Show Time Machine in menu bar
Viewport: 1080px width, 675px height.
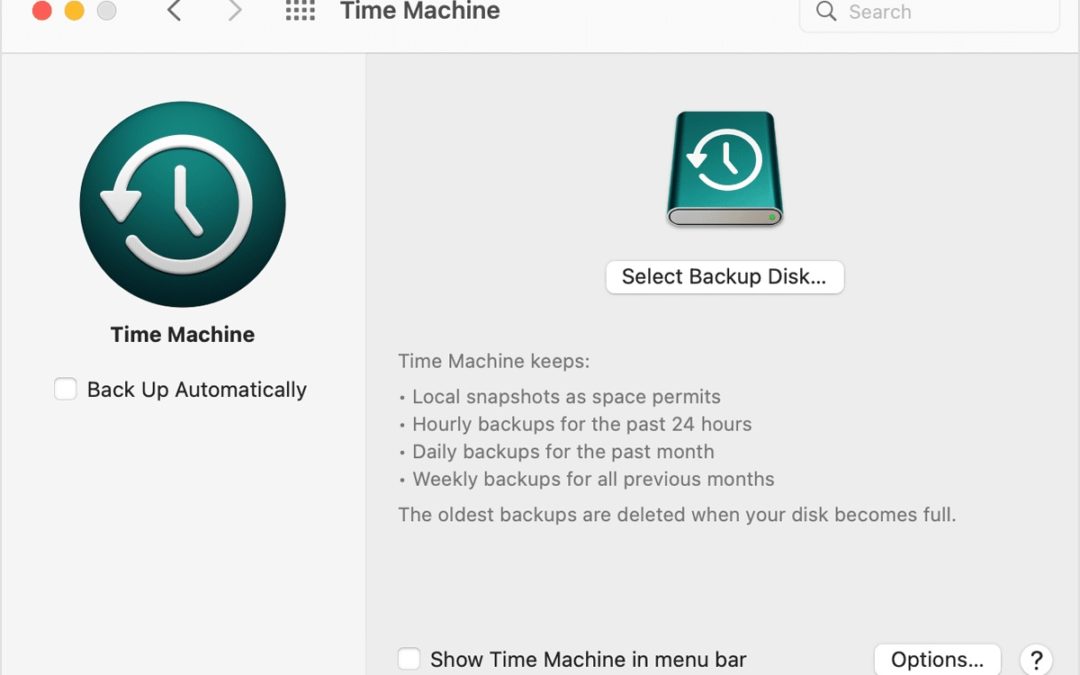coord(409,659)
